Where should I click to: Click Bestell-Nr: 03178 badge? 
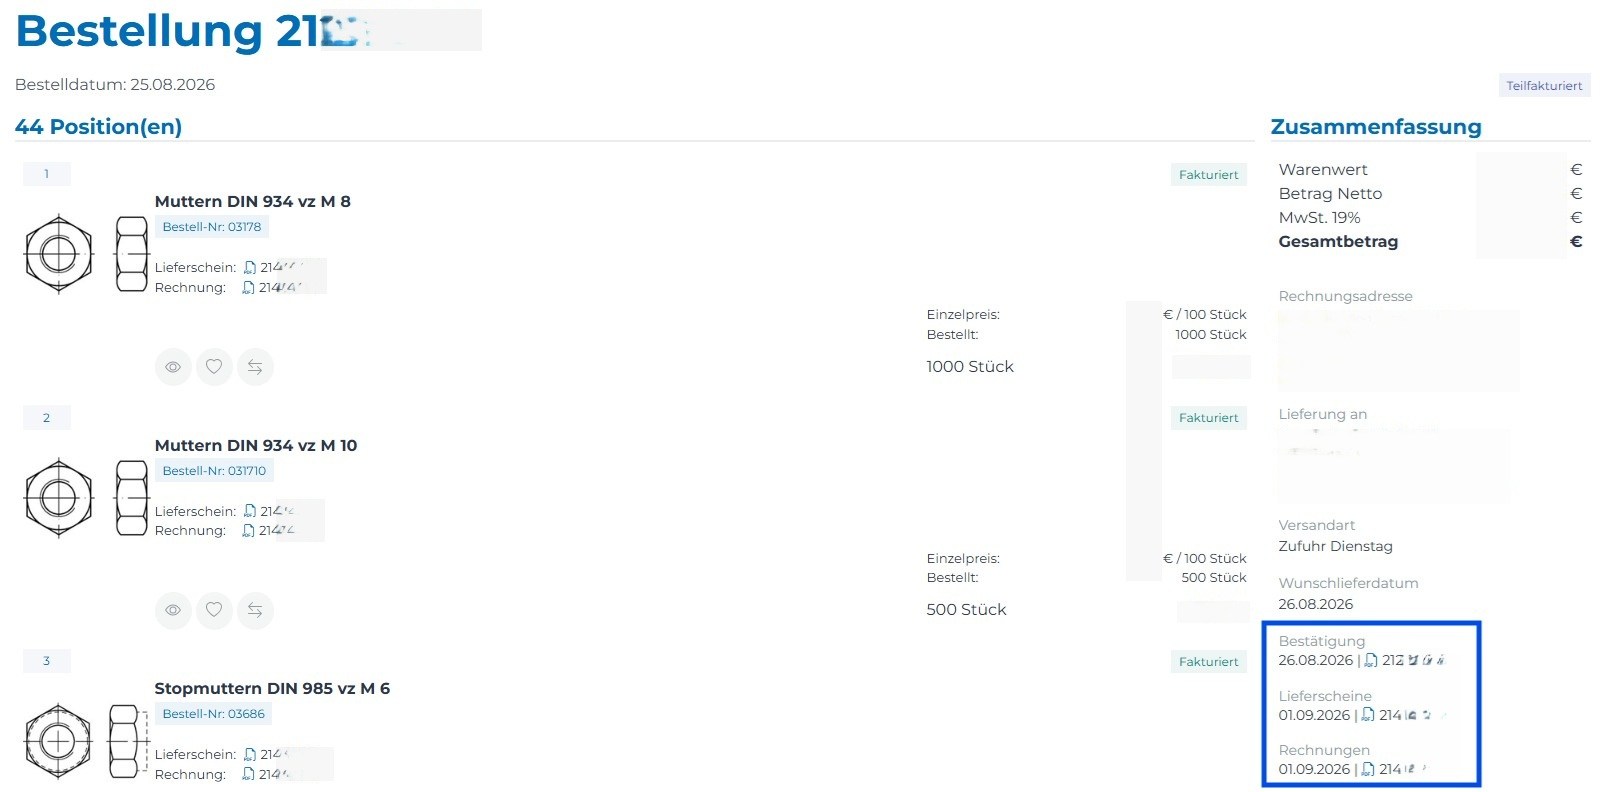click(212, 227)
